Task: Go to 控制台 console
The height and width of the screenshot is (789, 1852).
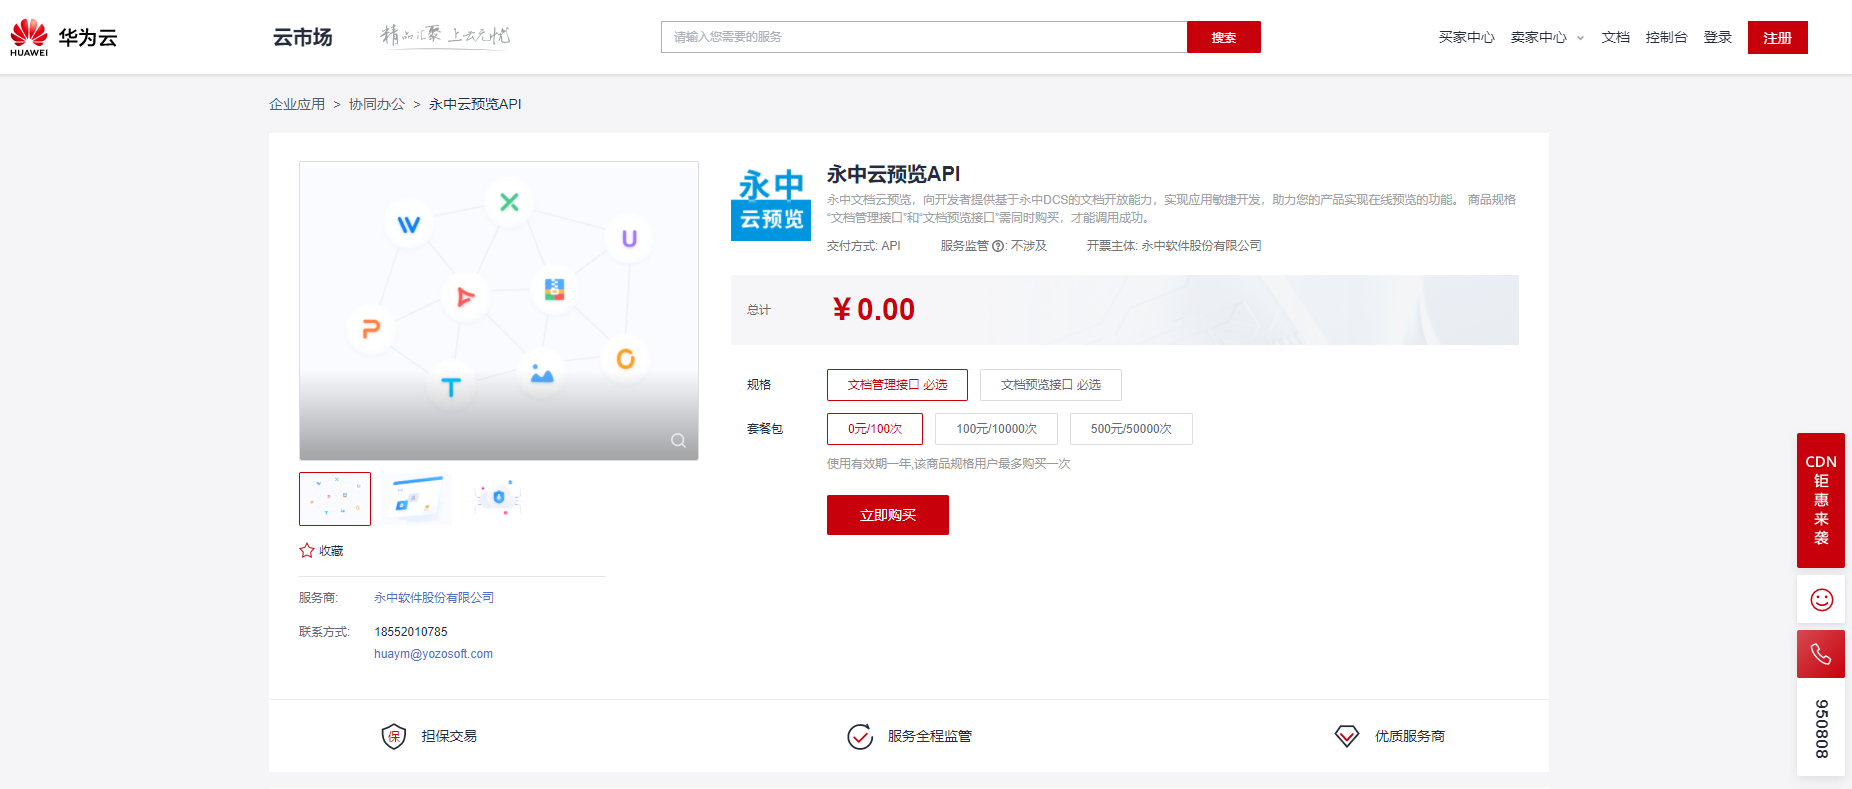Action: pos(1666,37)
